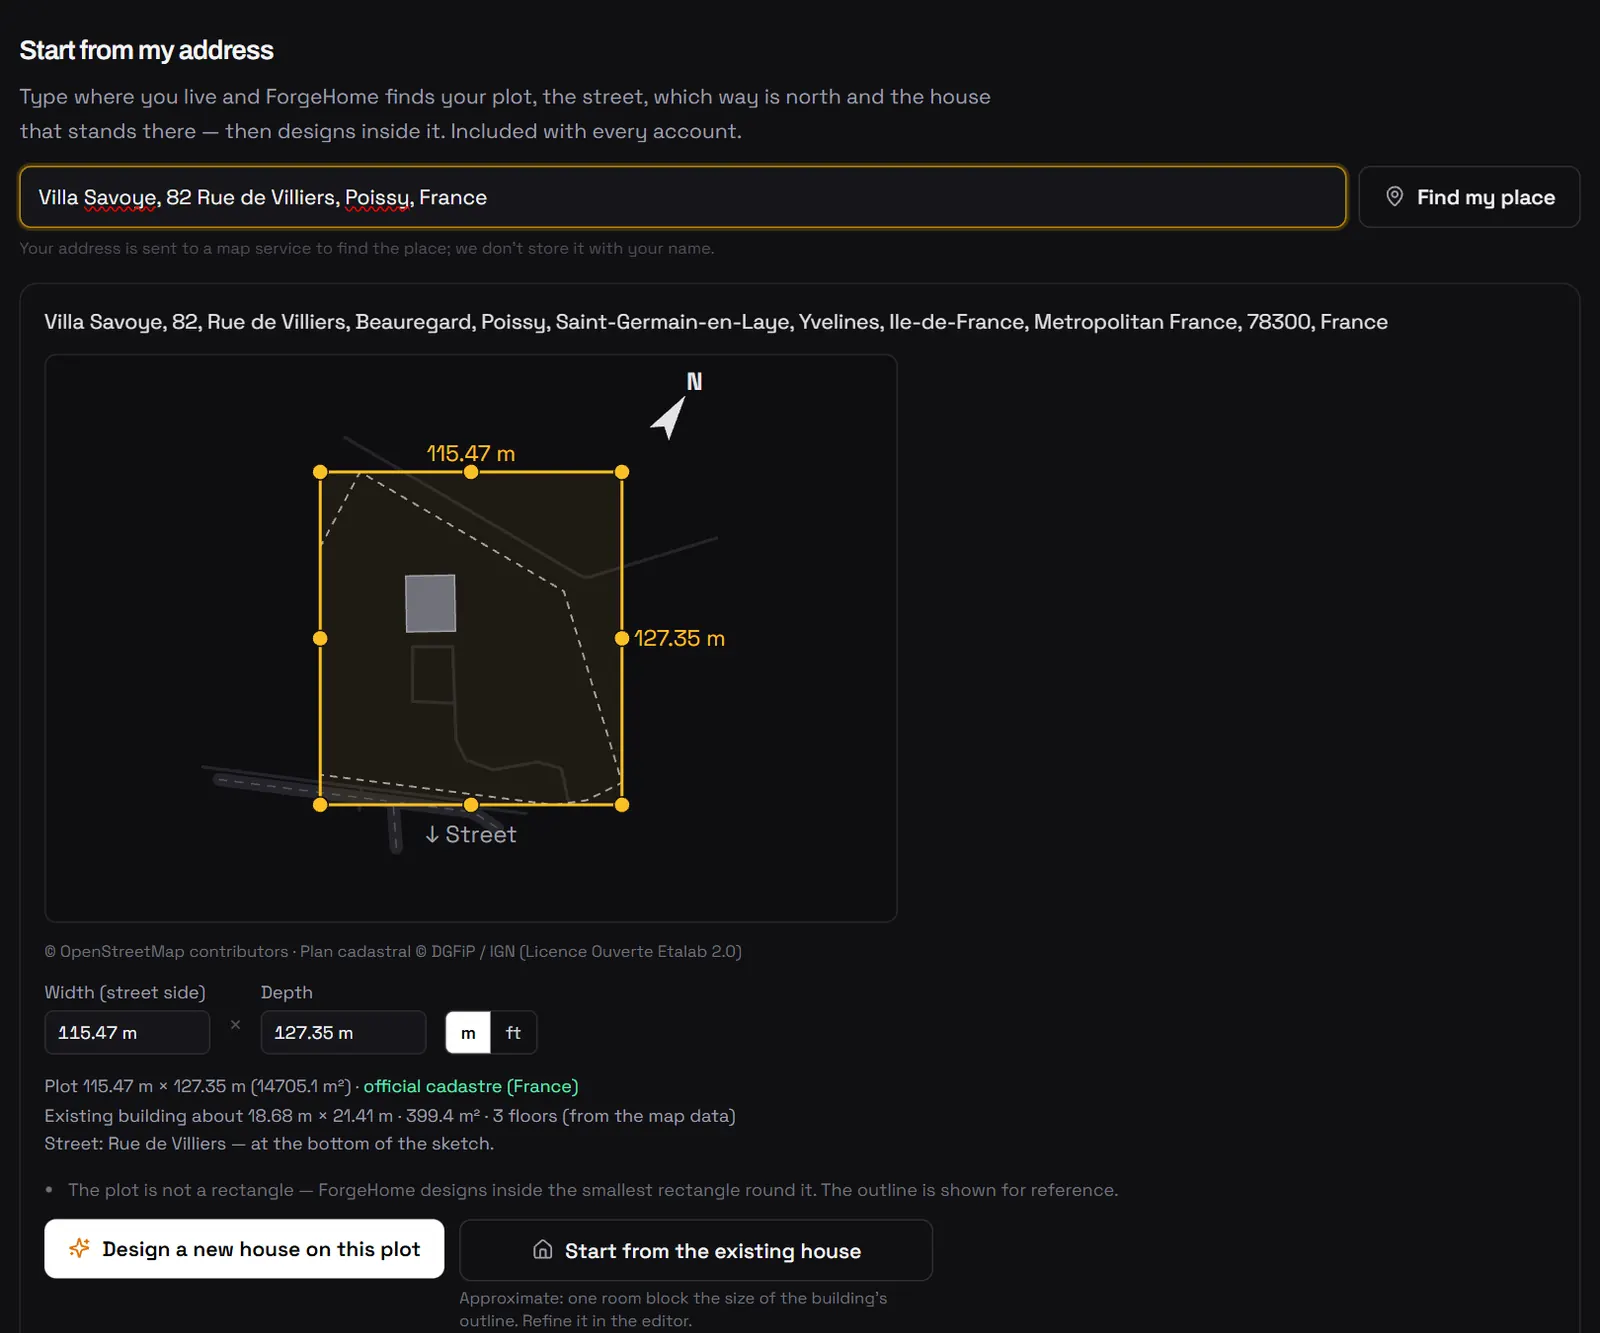Click the 'official cadastre (France)' text
Screen dimensions: 1600x1333
coord(471,1086)
